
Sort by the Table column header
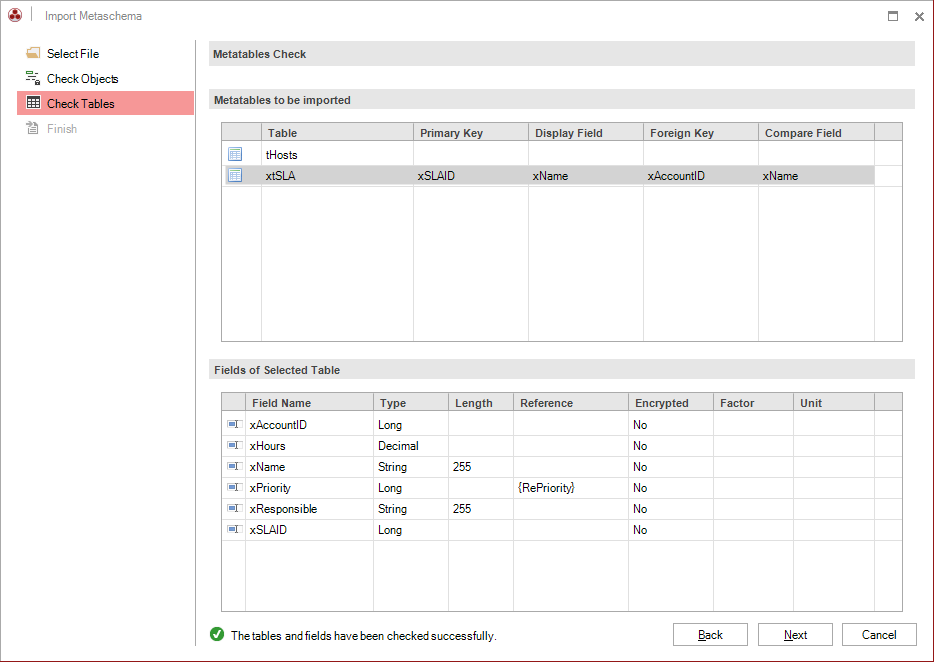337,132
